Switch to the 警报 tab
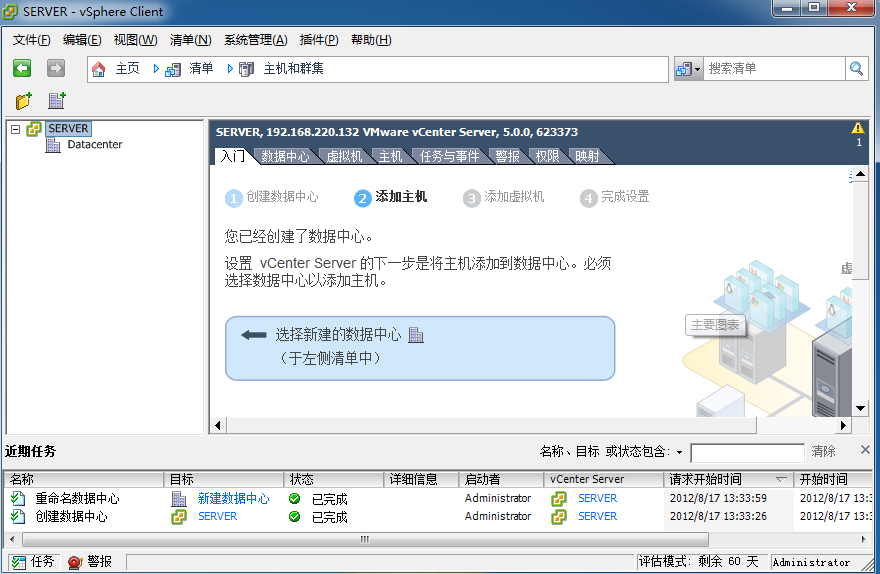The width and height of the screenshot is (880, 574). 507,157
